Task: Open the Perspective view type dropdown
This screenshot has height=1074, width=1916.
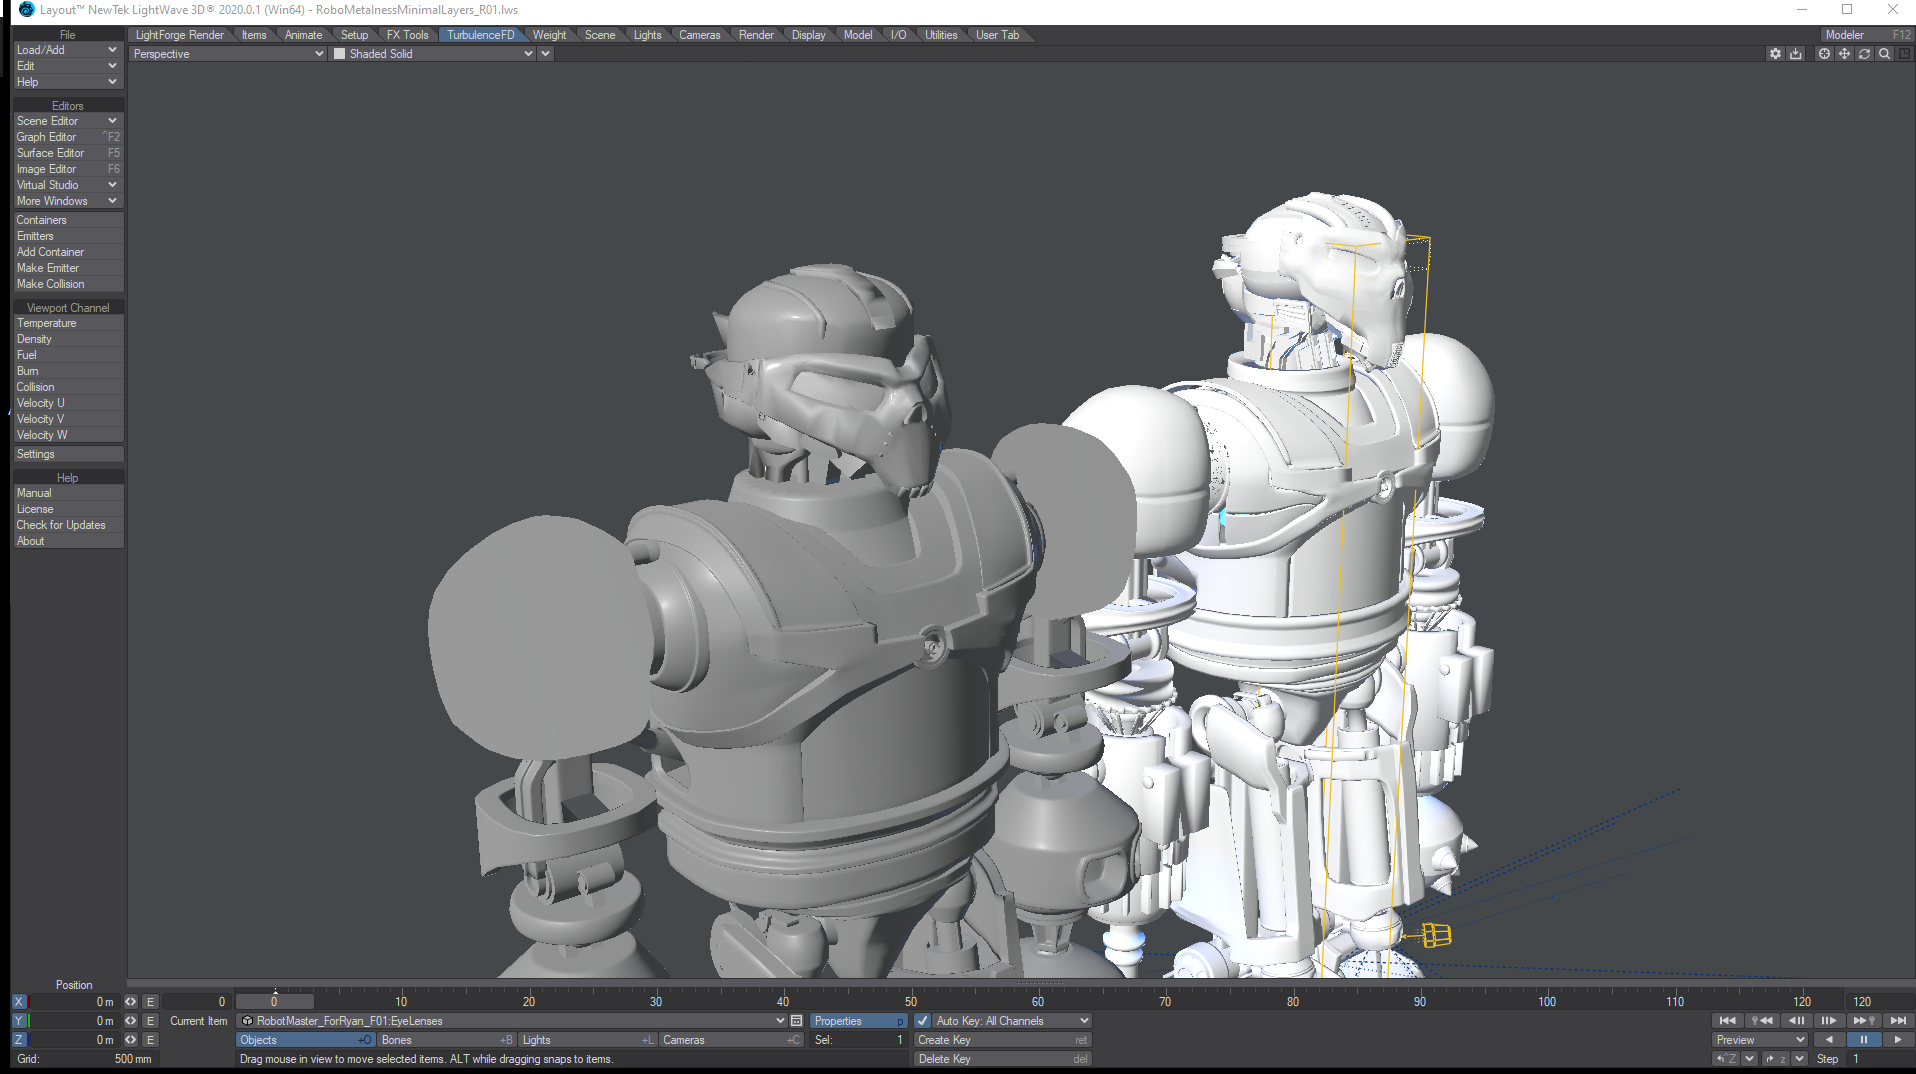Action: [228, 54]
